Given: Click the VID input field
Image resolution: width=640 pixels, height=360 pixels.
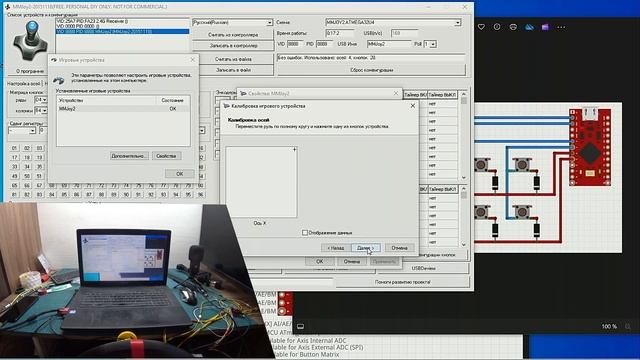Looking at the screenshot, I should 295,44.
